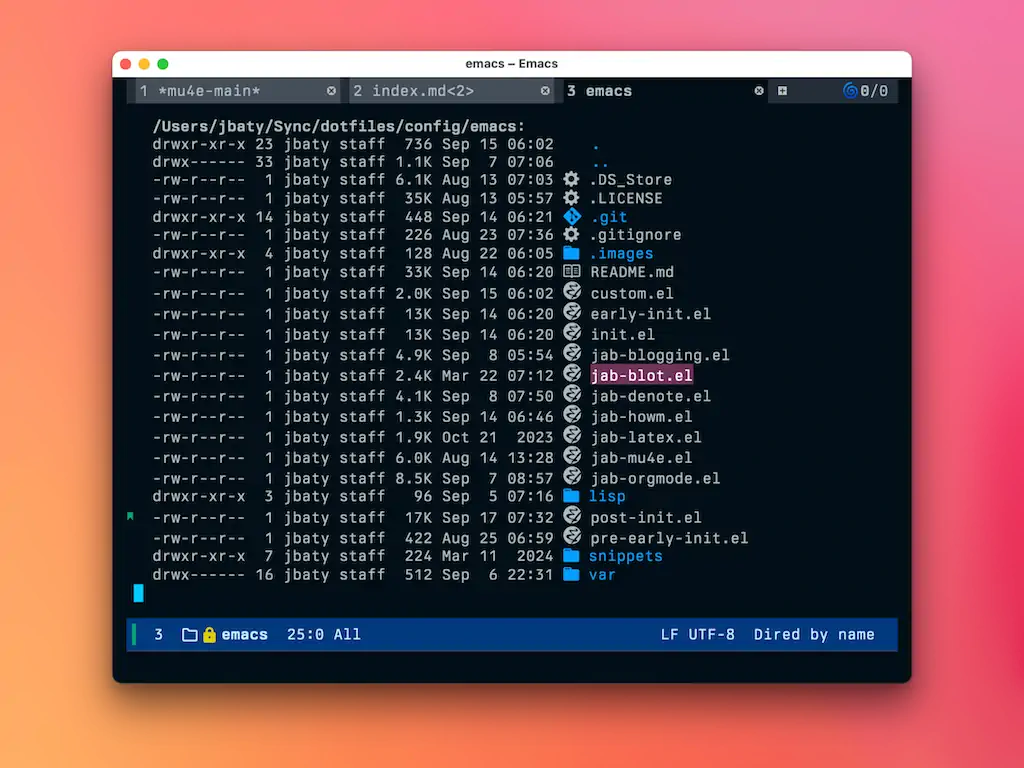Switch to the *mu4e-main* tab
The image size is (1024, 768).
pos(209,91)
